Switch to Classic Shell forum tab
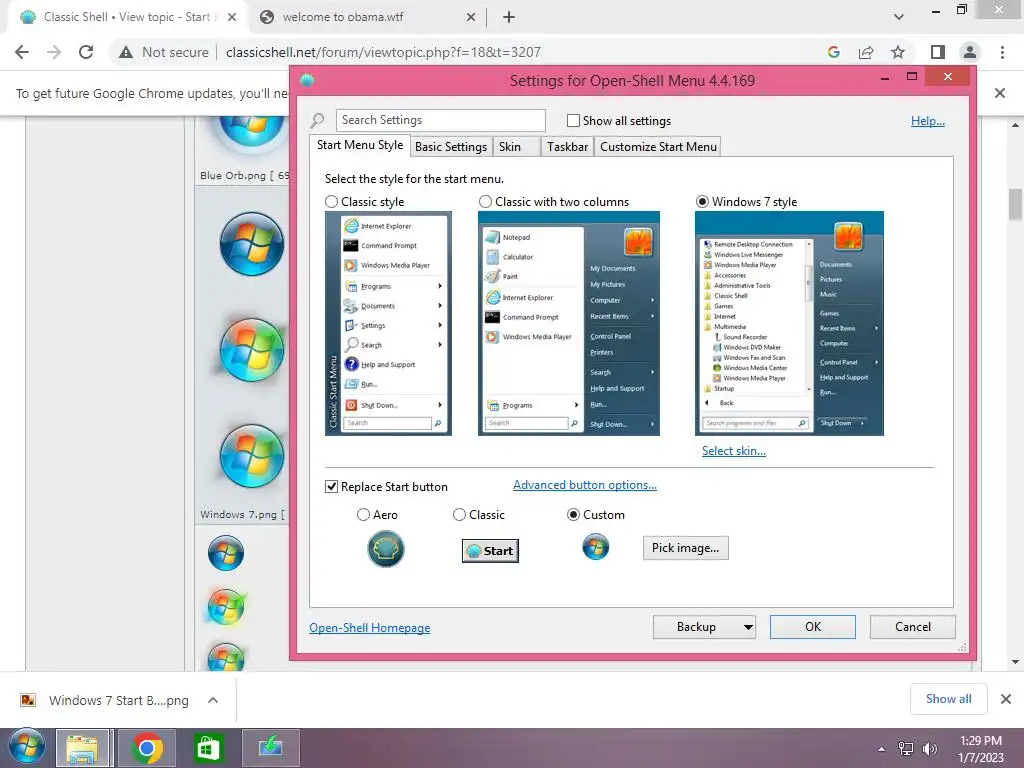Image resolution: width=1024 pixels, height=768 pixels. tap(127, 17)
